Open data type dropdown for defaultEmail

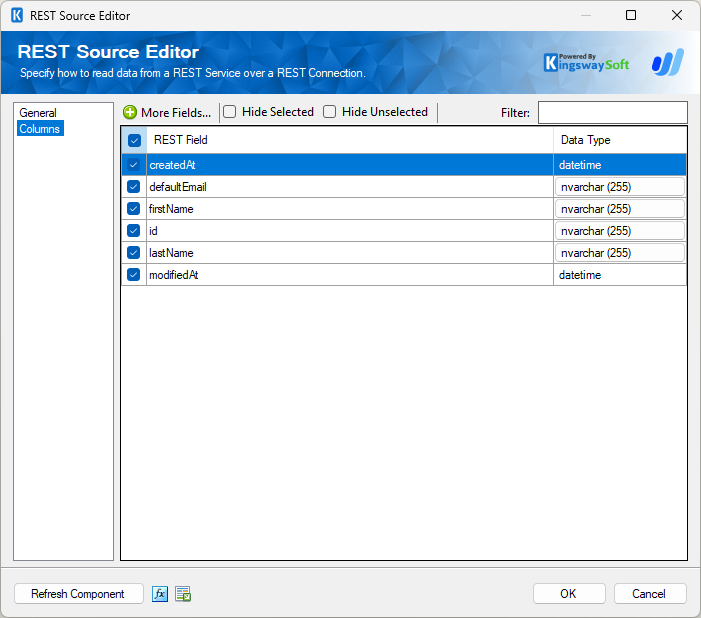[x=620, y=187]
